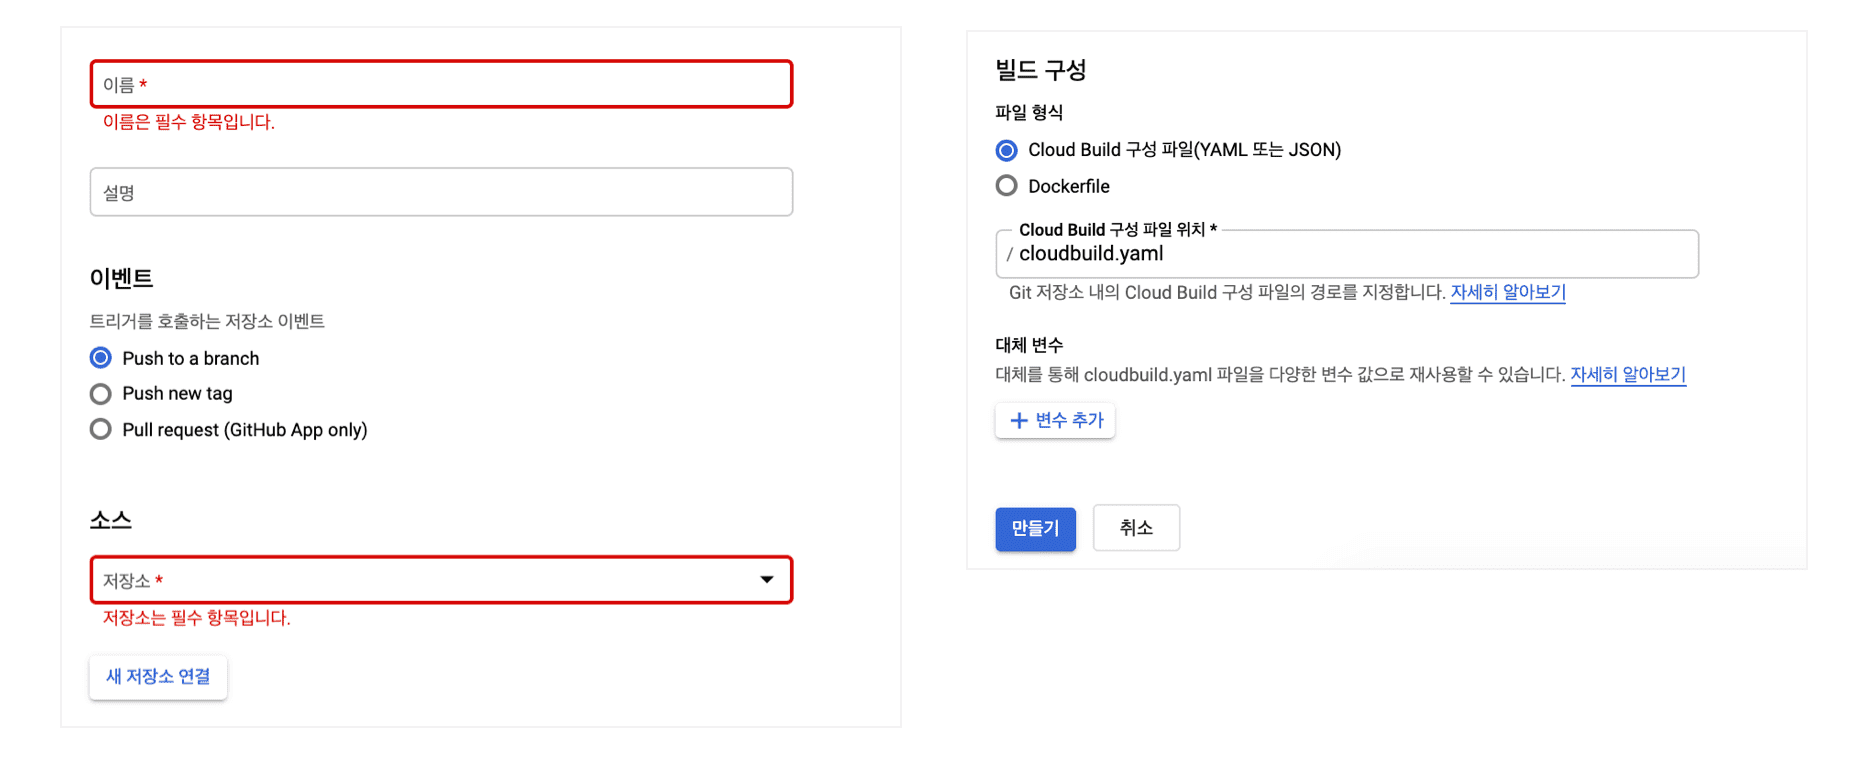The image size is (1870, 760).
Task: Click the Dockerfile label text
Action: [1069, 186]
